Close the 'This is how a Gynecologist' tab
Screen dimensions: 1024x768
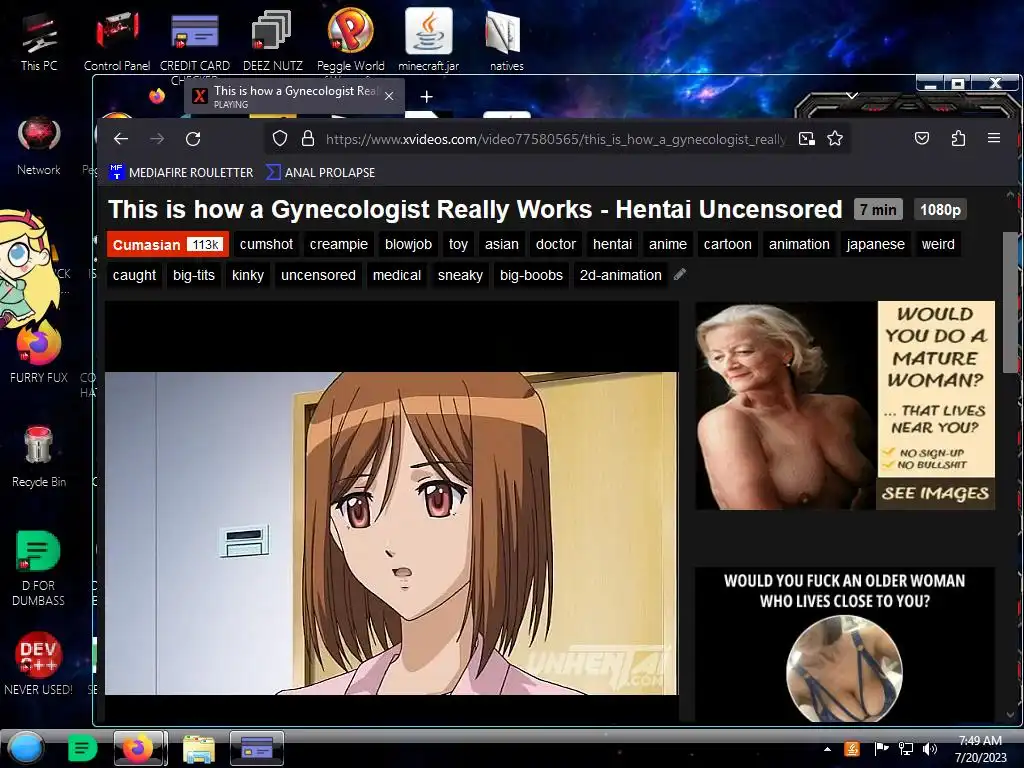[x=389, y=96]
